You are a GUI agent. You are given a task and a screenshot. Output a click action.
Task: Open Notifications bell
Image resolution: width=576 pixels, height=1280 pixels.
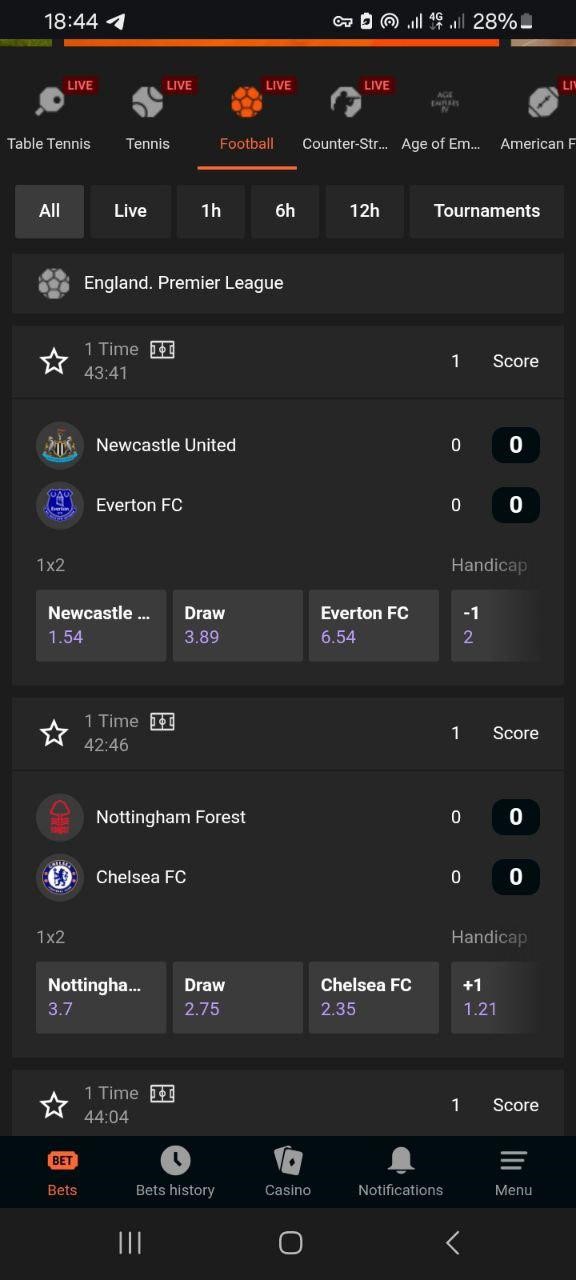(401, 1160)
